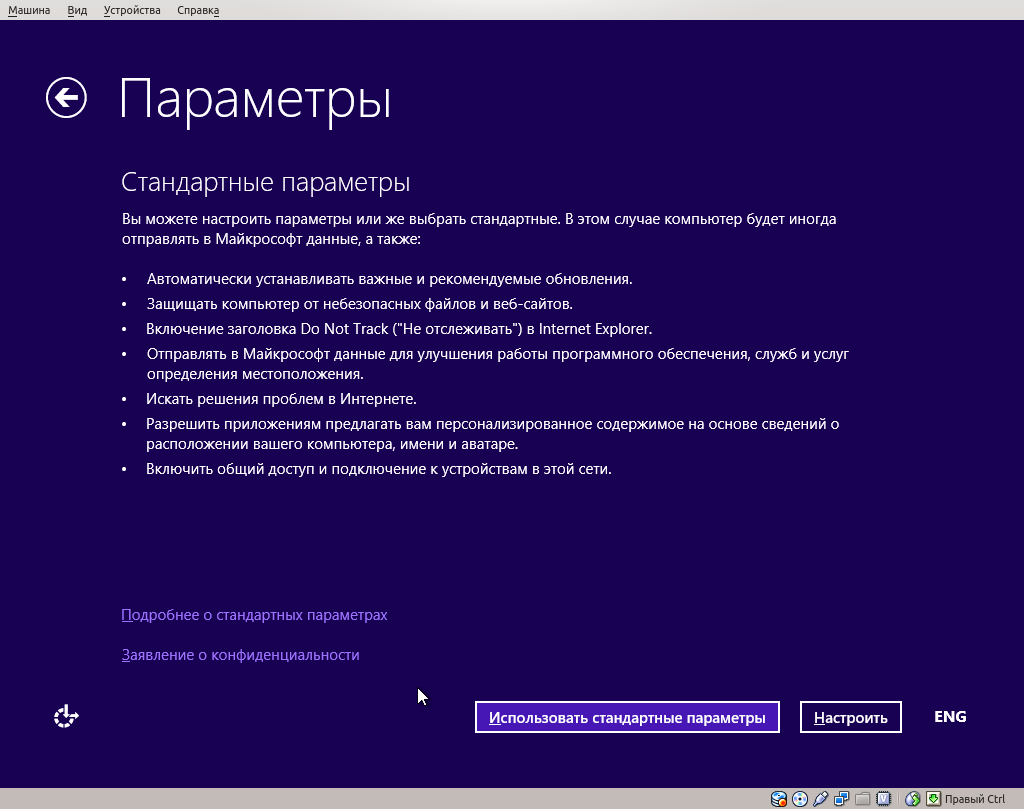The width and height of the screenshot is (1024, 809).
Task: Click the Настроить button
Action: coord(850,716)
